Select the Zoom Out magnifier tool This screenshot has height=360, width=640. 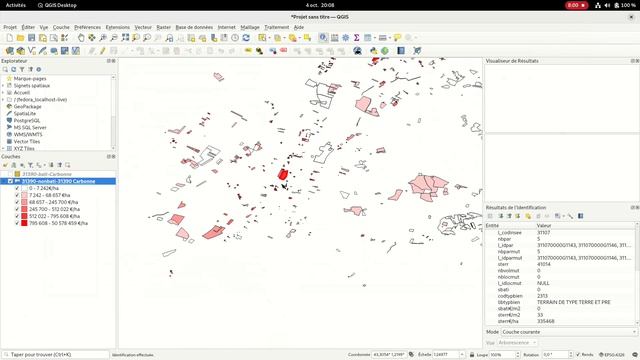click(x=114, y=38)
